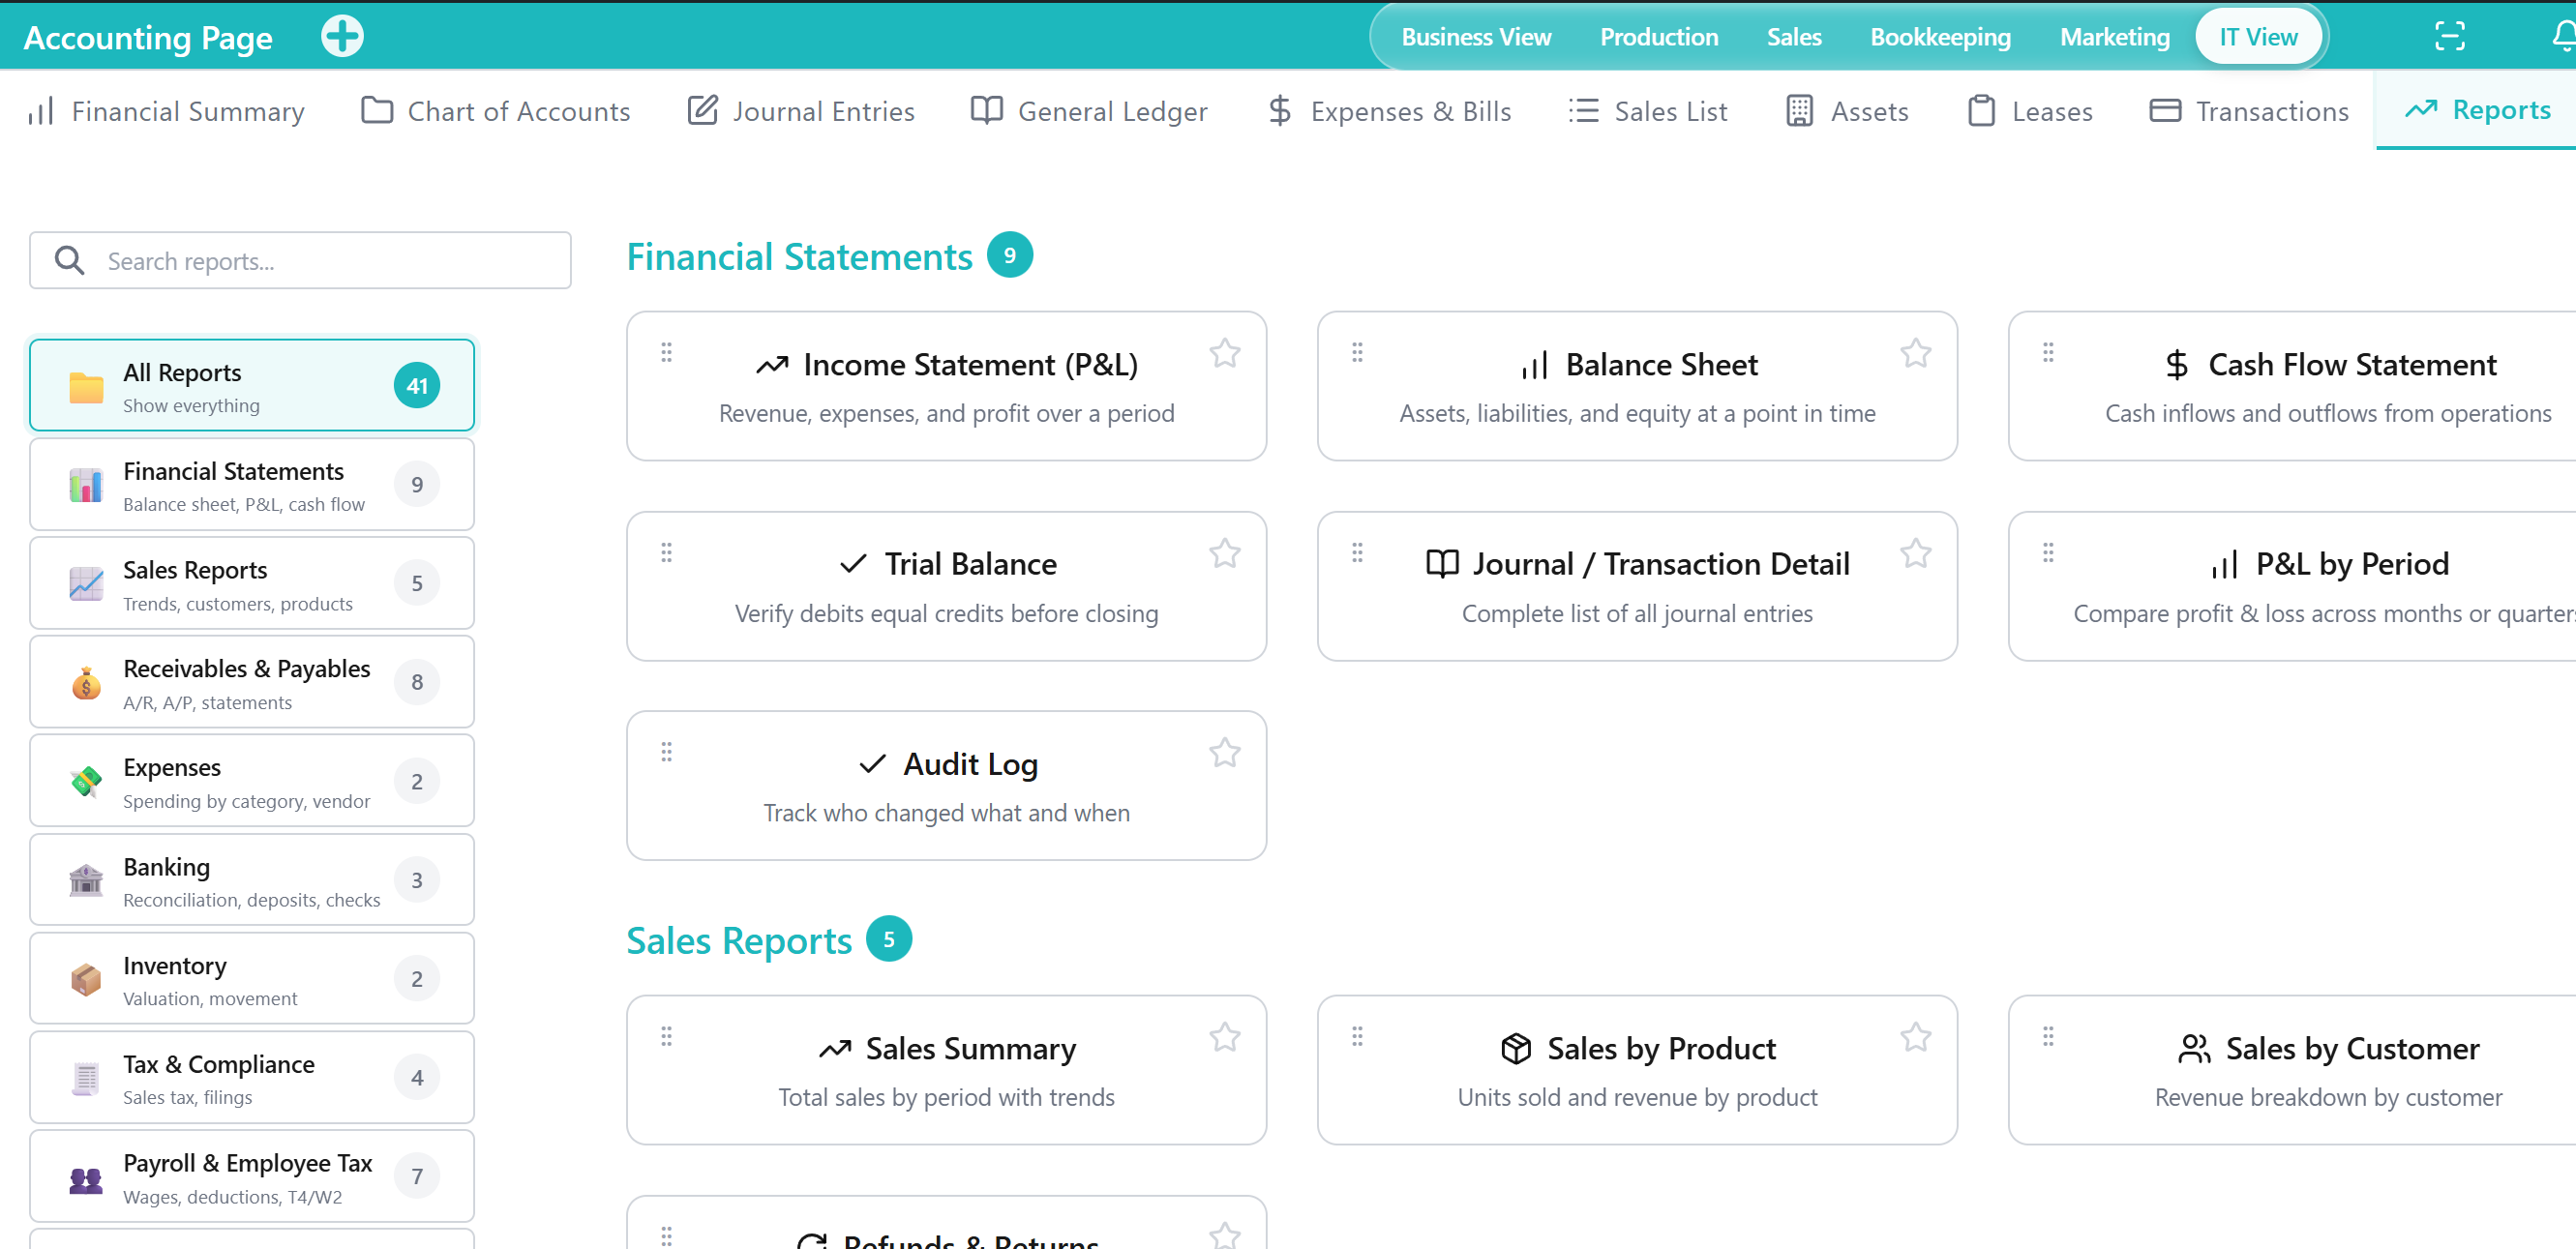Screen dimensions: 2576x1249
Task: Focus the Search reports field
Action: [300, 260]
